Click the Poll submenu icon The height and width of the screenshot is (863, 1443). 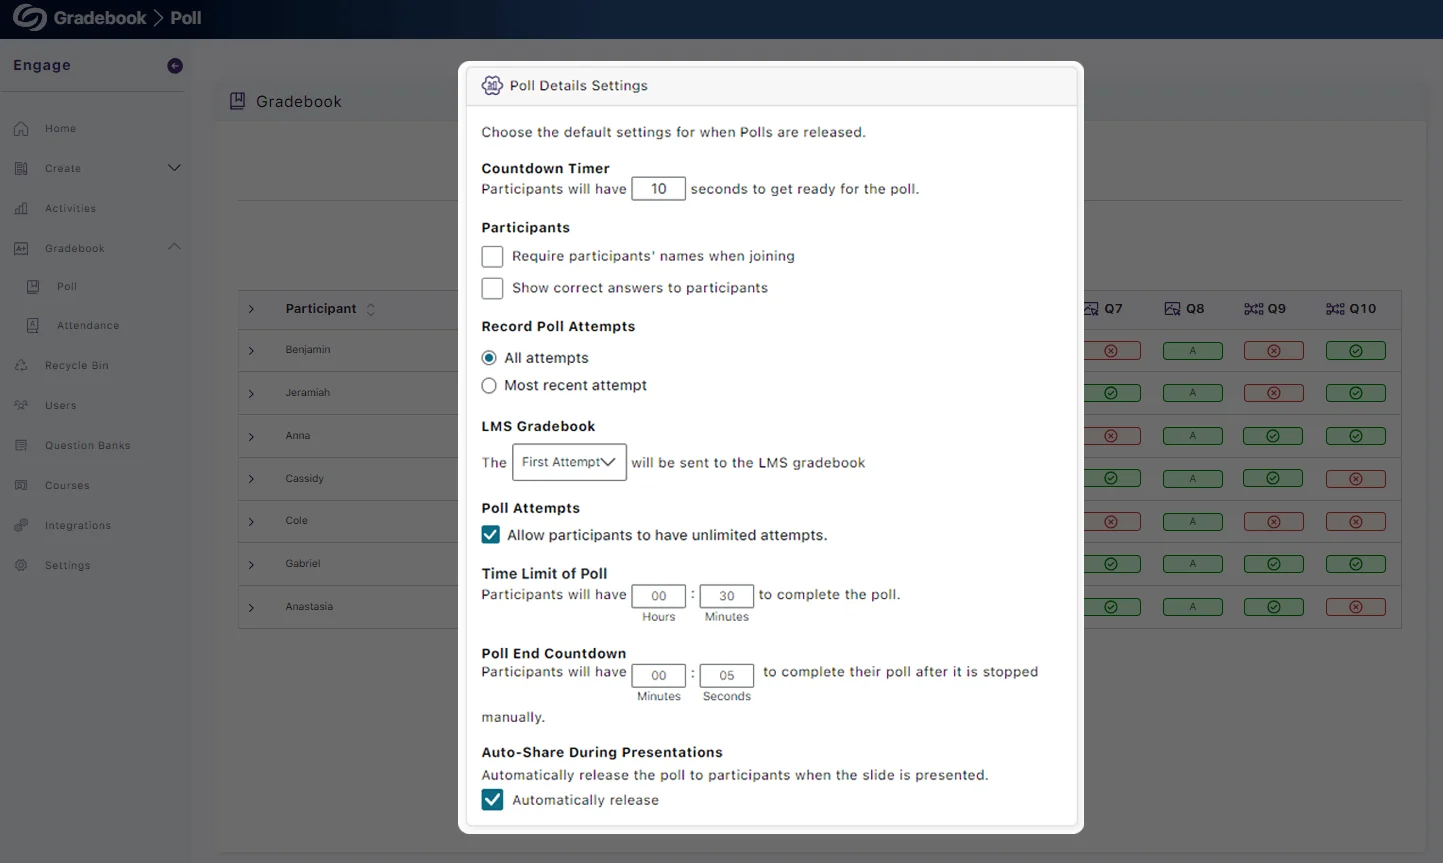click(33, 287)
